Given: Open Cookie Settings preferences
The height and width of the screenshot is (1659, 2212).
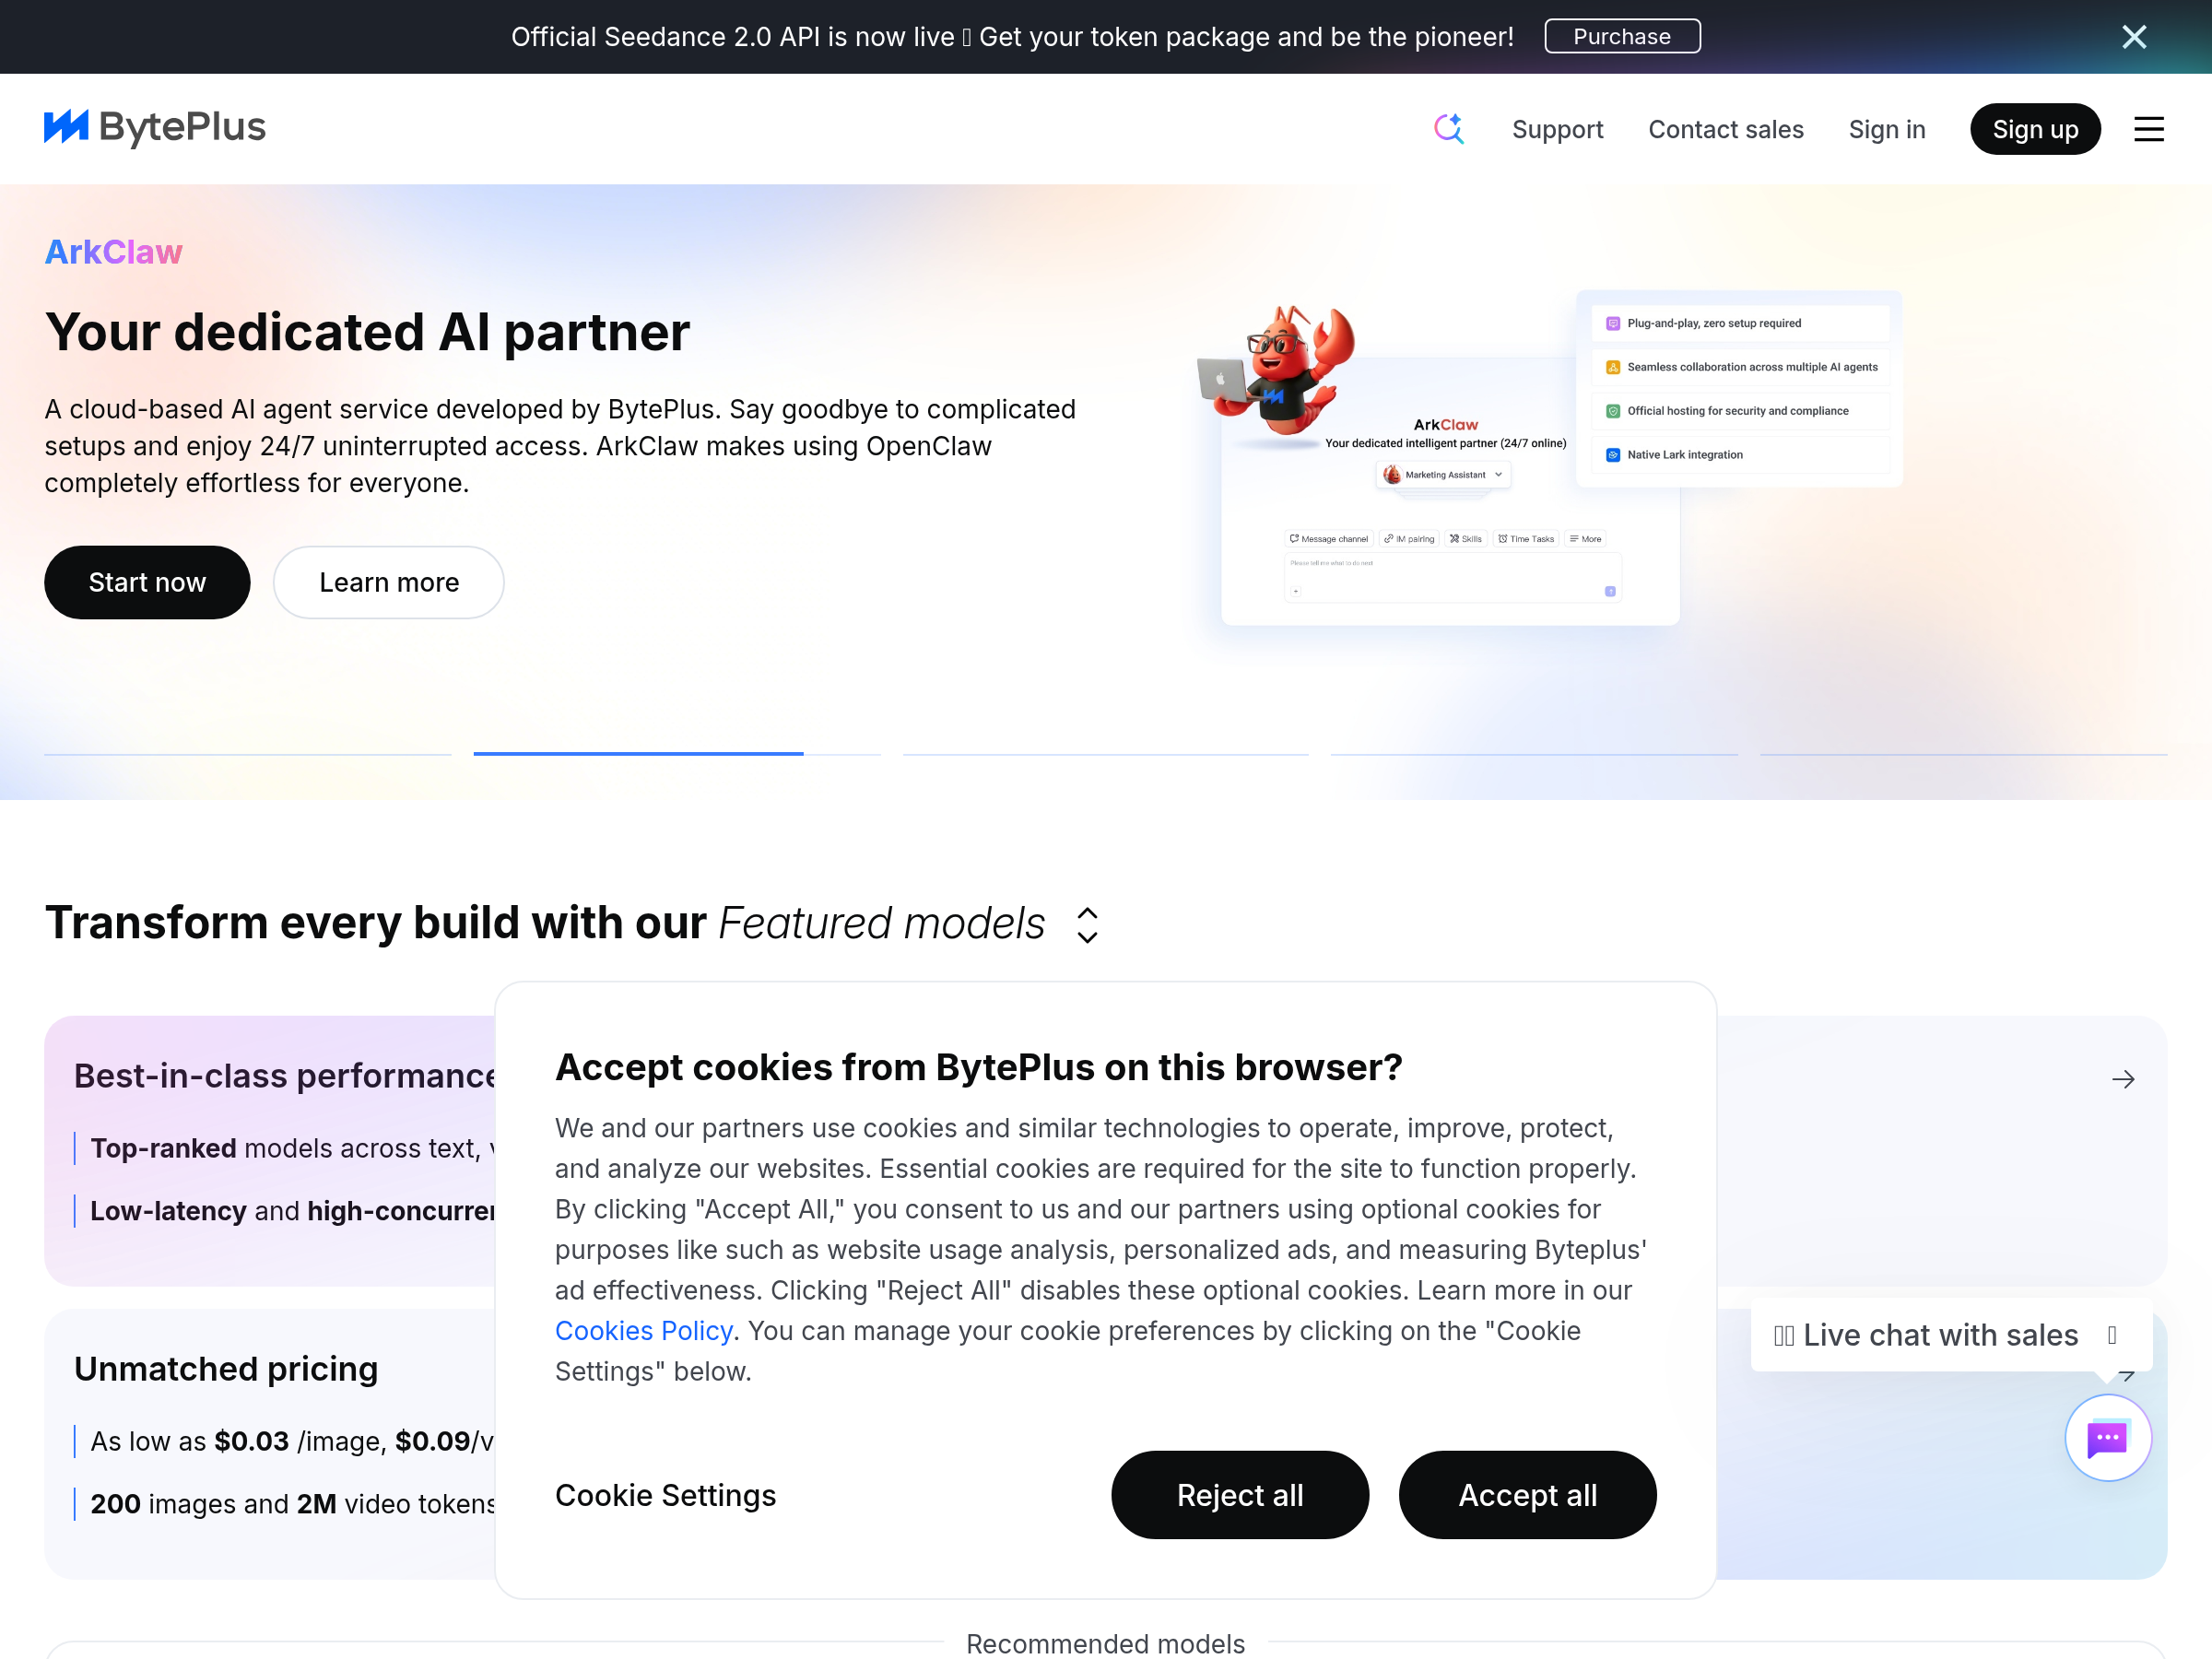Looking at the screenshot, I should point(665,1495).
